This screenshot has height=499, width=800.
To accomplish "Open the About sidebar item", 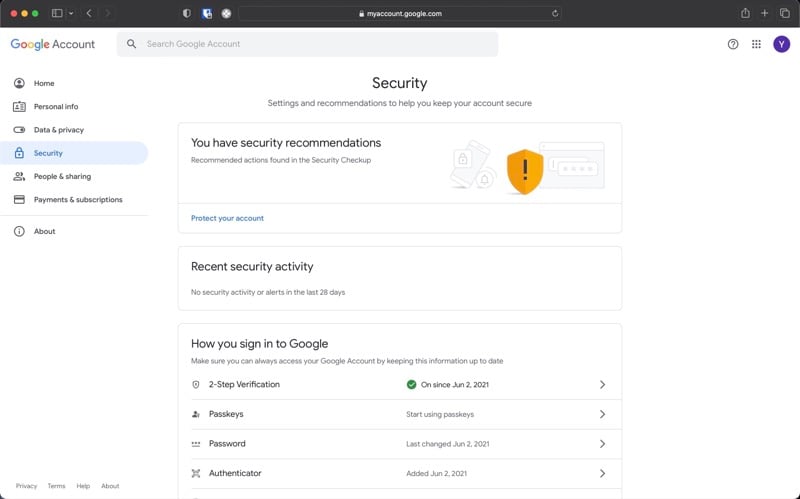I will pos(74,231).
